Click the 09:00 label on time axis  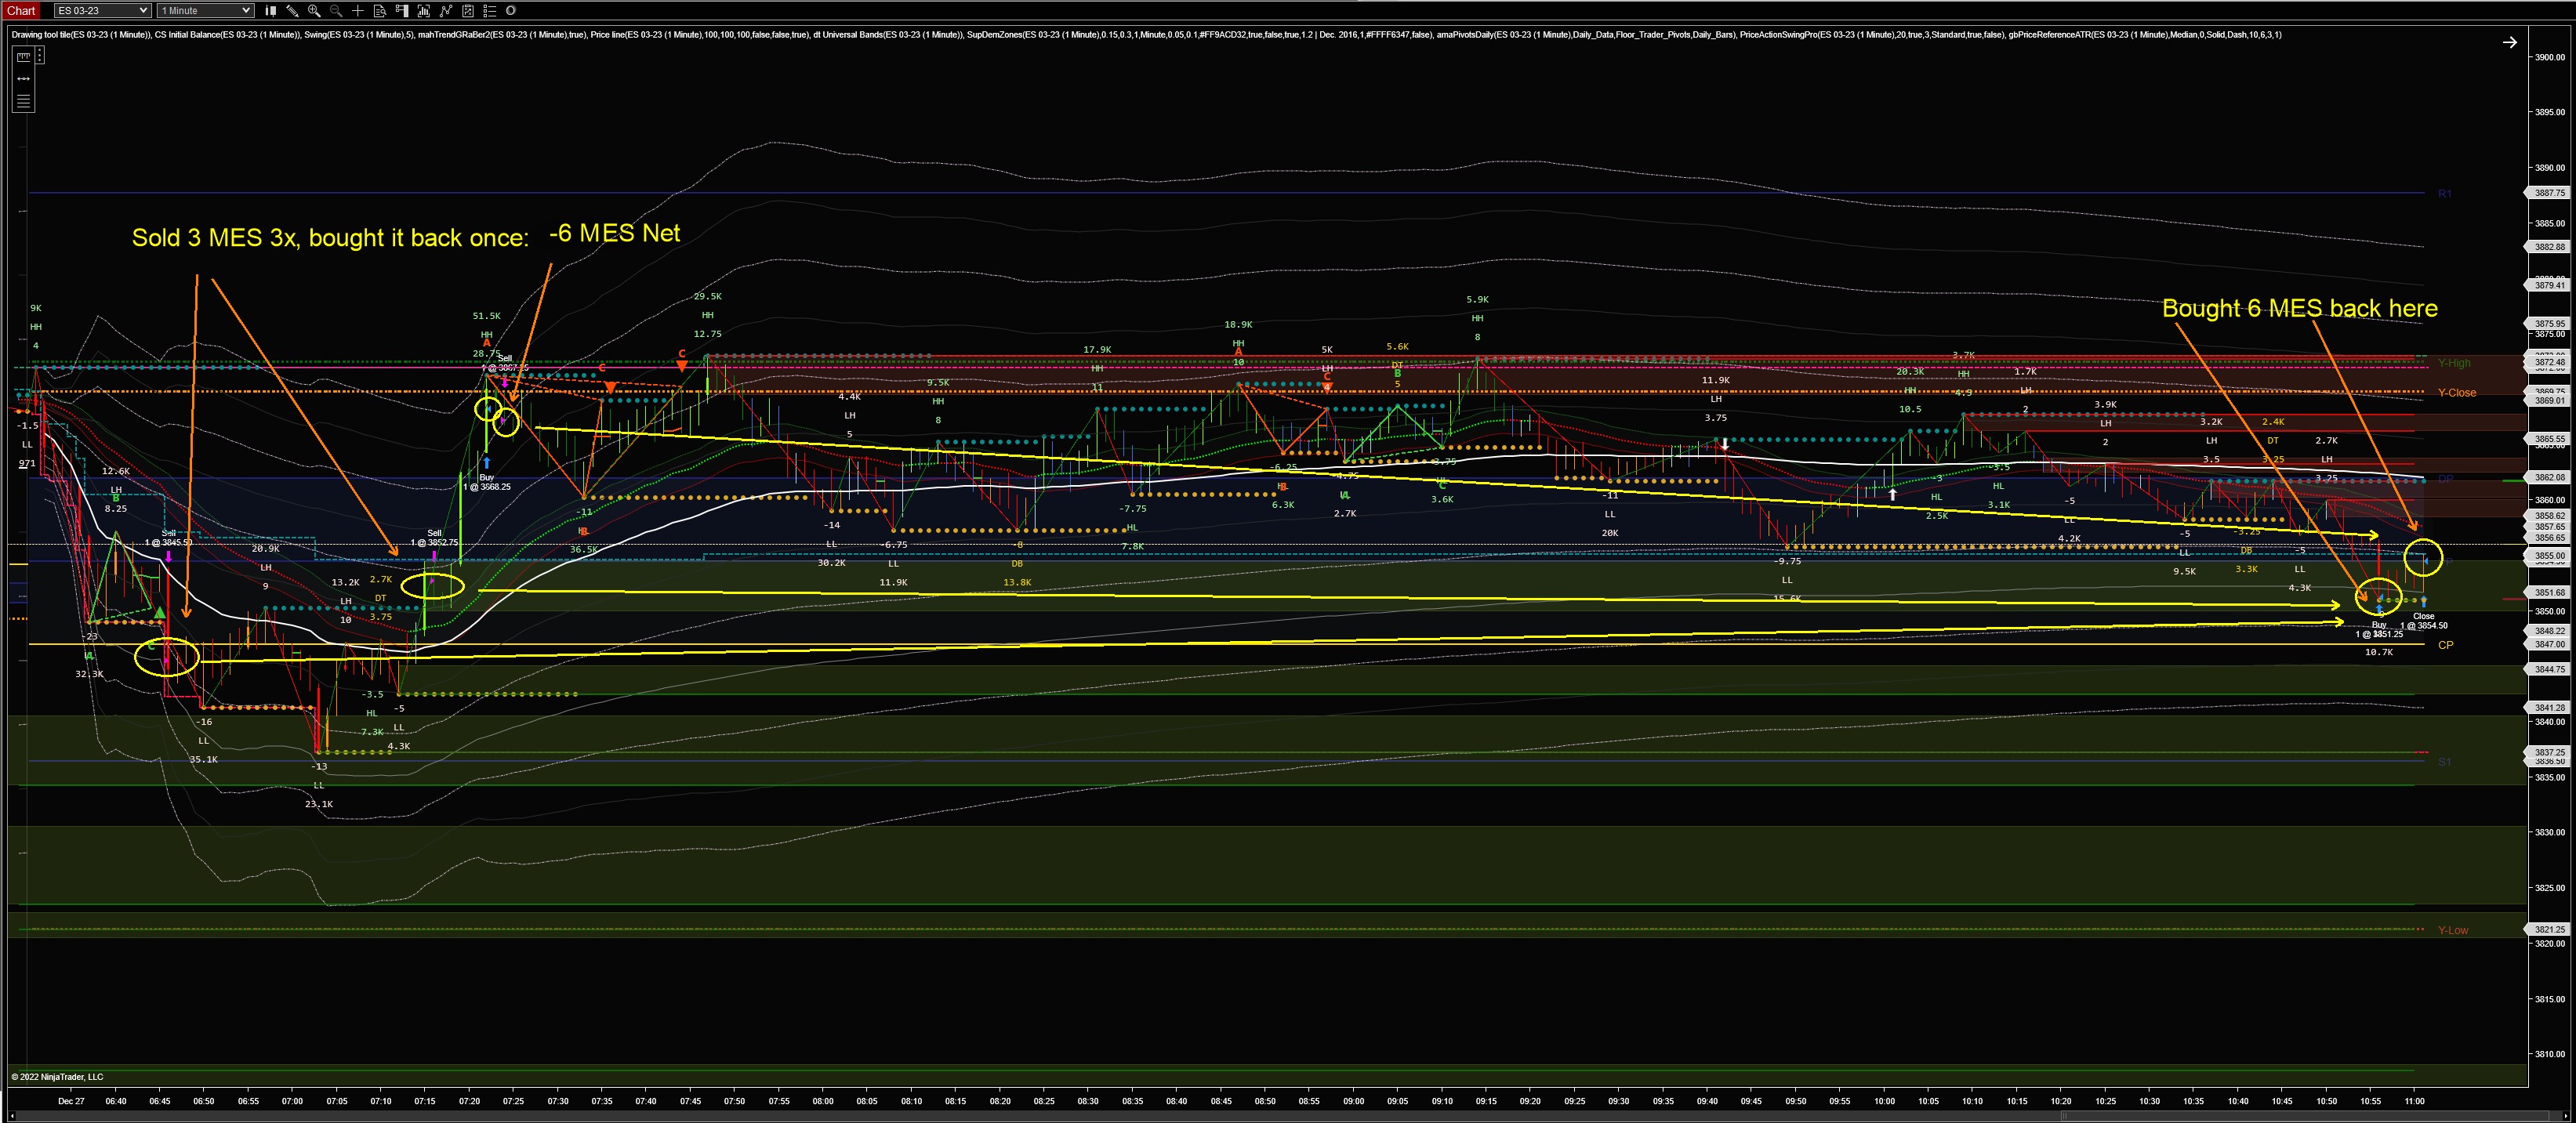click(1353, 1101)
